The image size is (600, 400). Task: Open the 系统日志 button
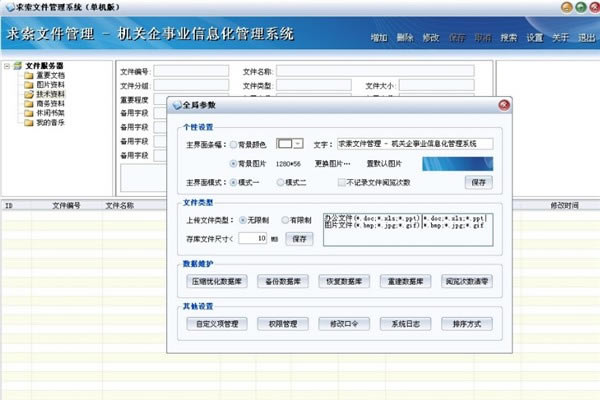coord(405,324)
